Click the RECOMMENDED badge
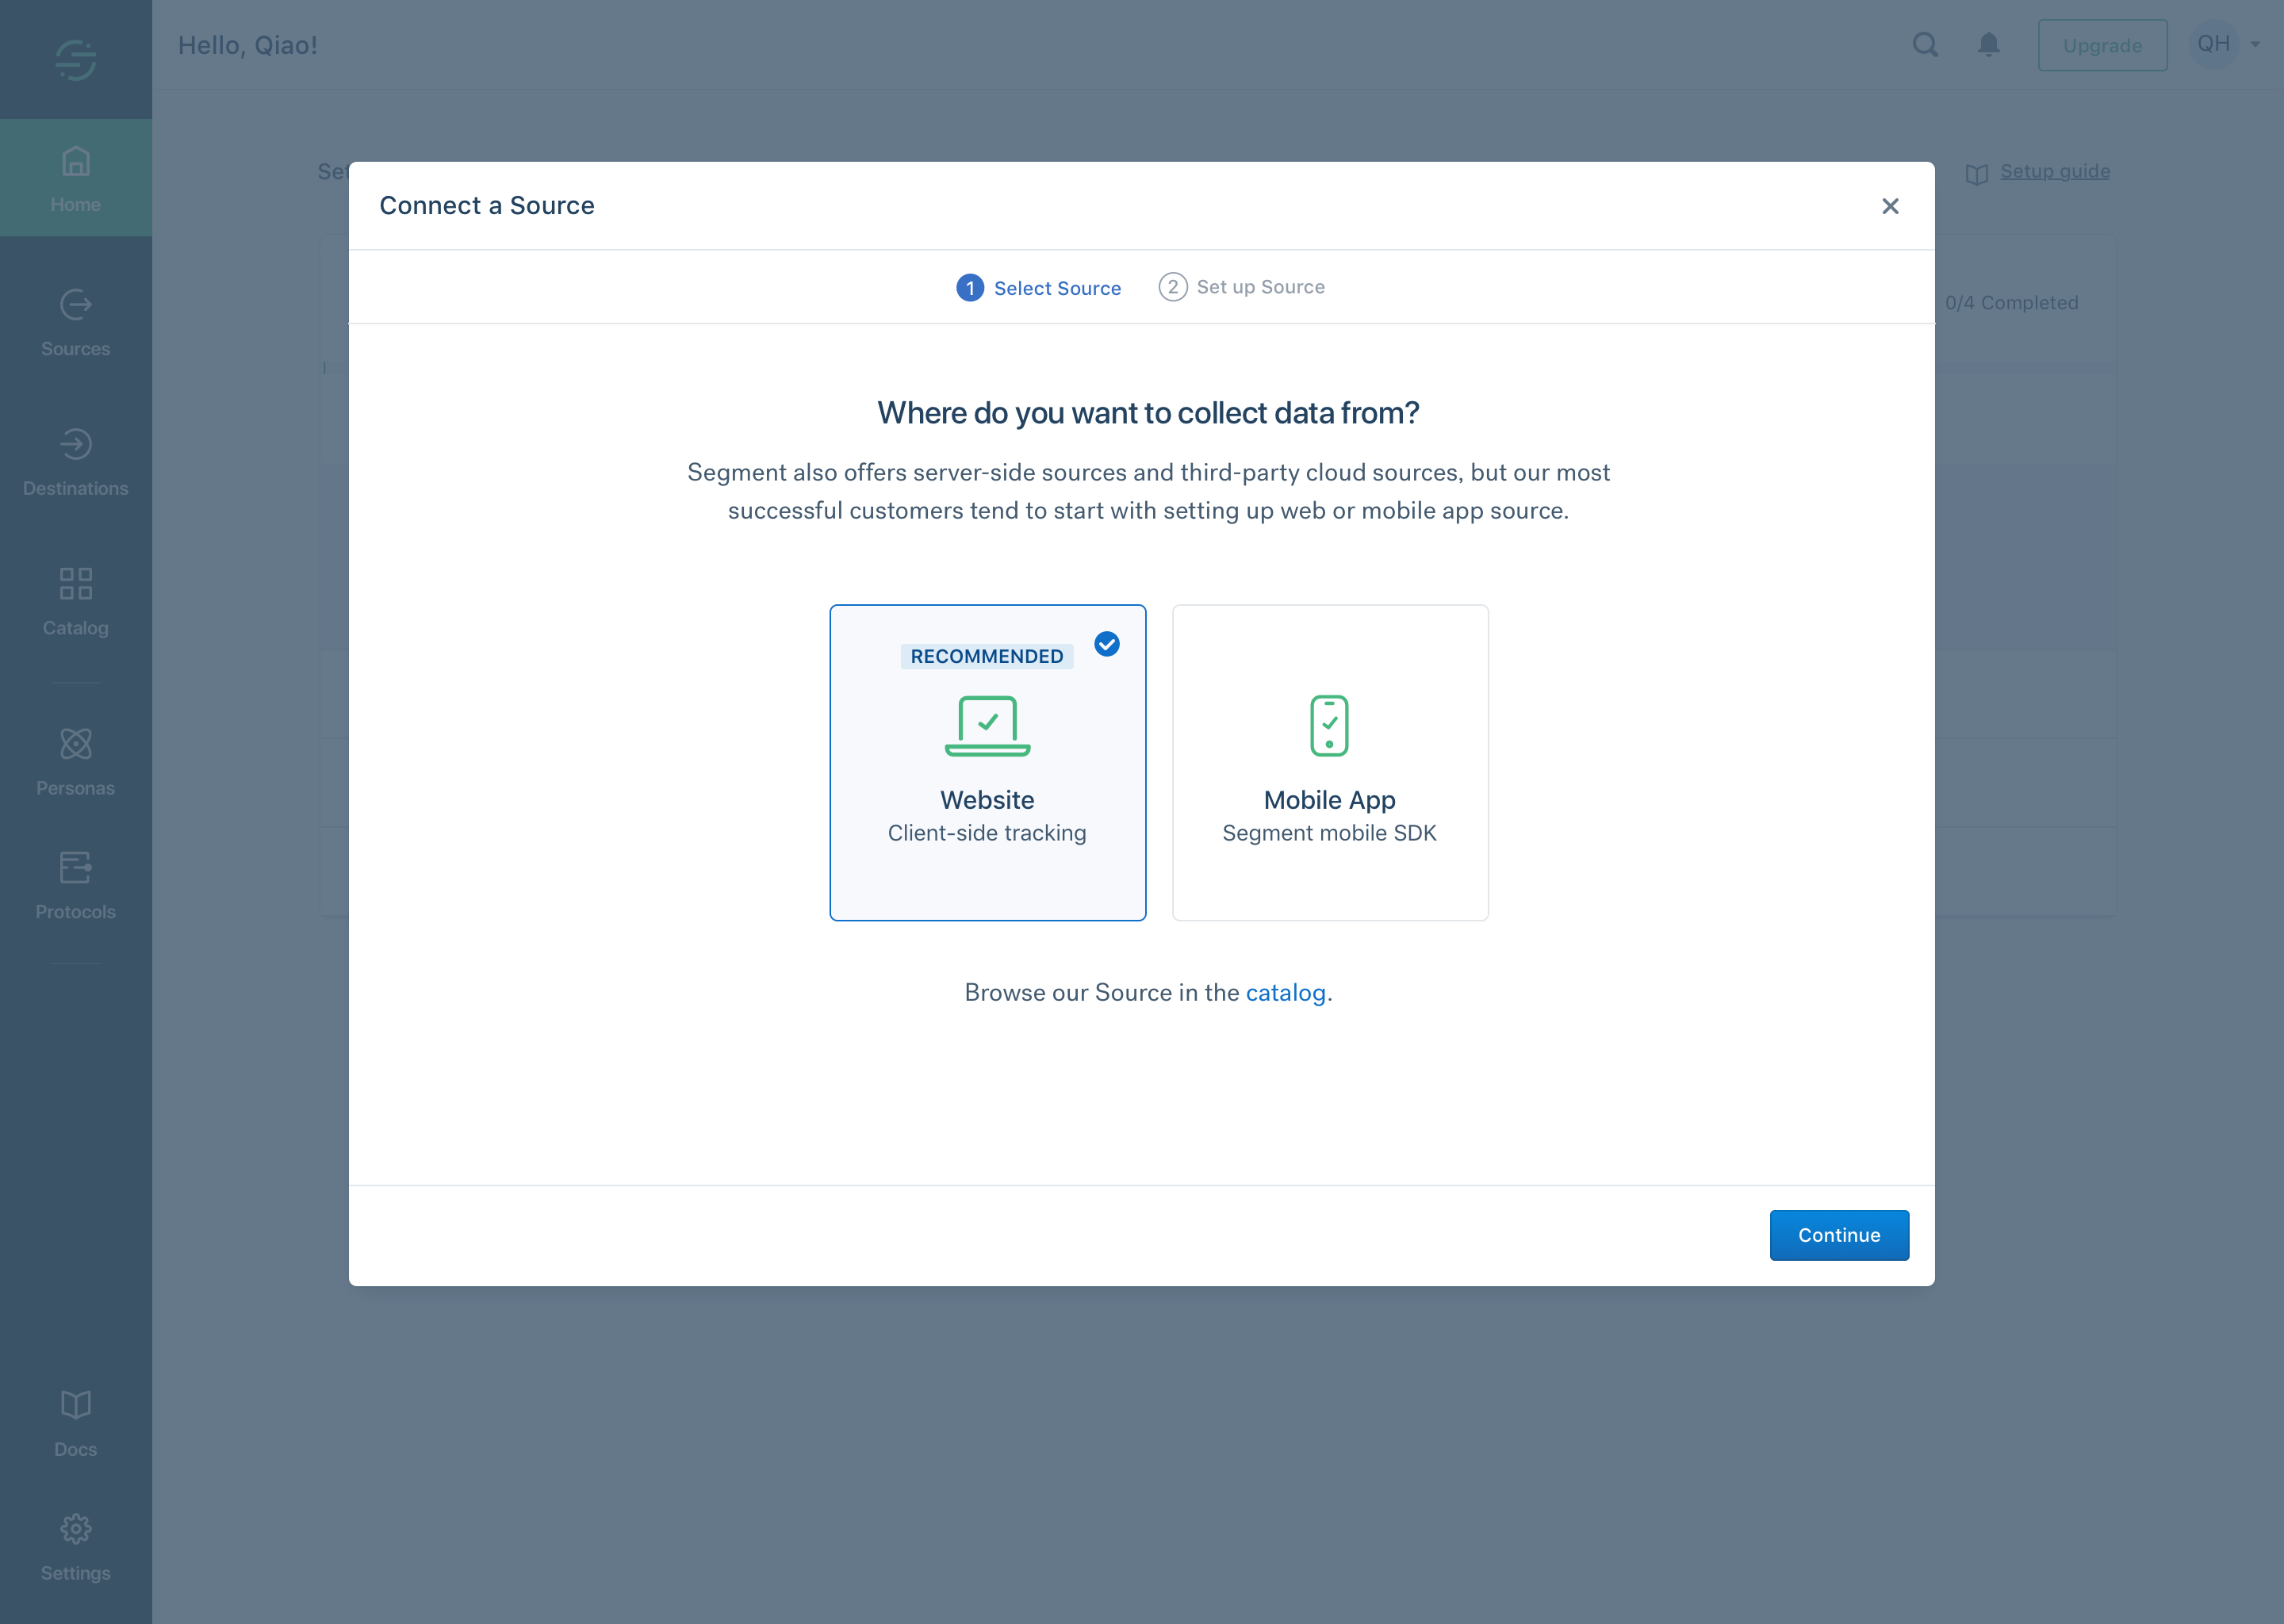This screenshot has height=1624, width=2284. [x=987, y=656]
